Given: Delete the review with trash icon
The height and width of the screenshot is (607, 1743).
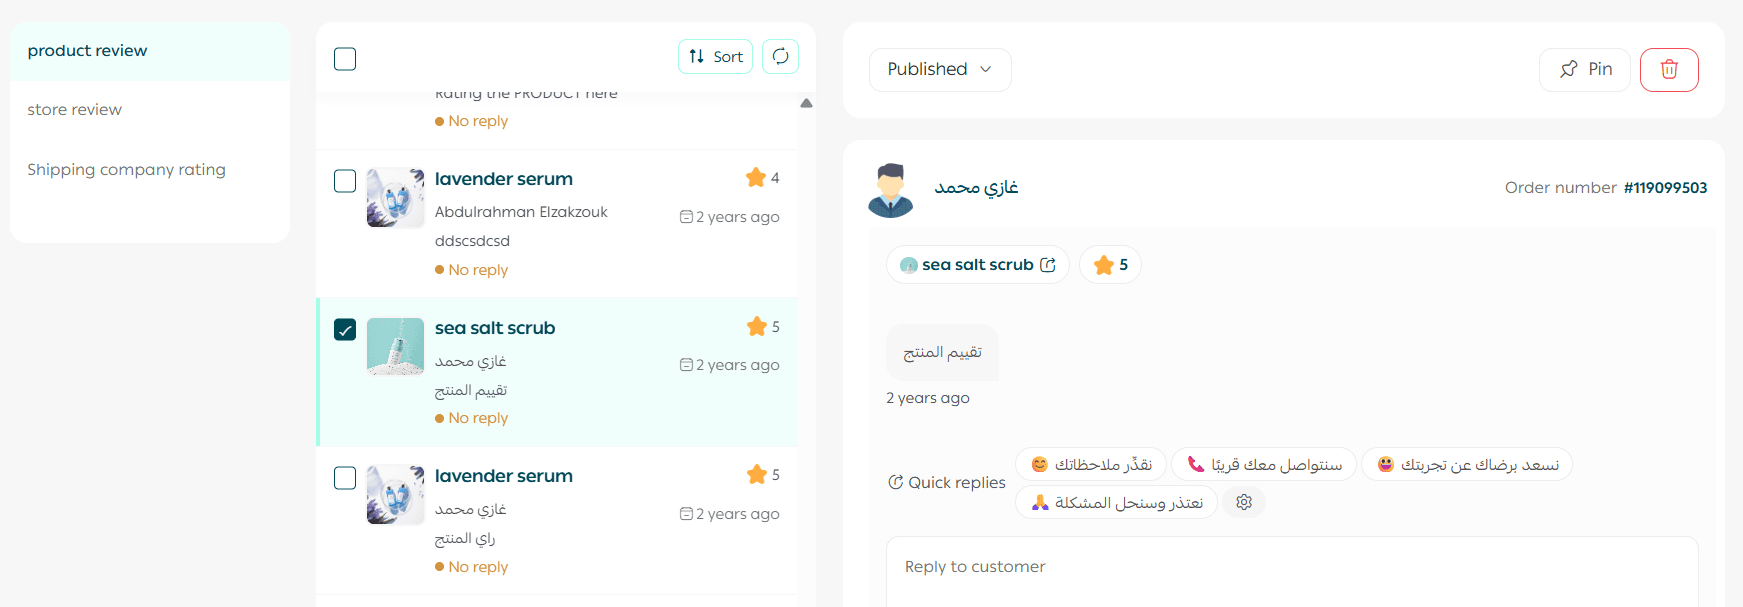Looking at the screenshot, I should 1668,69.
